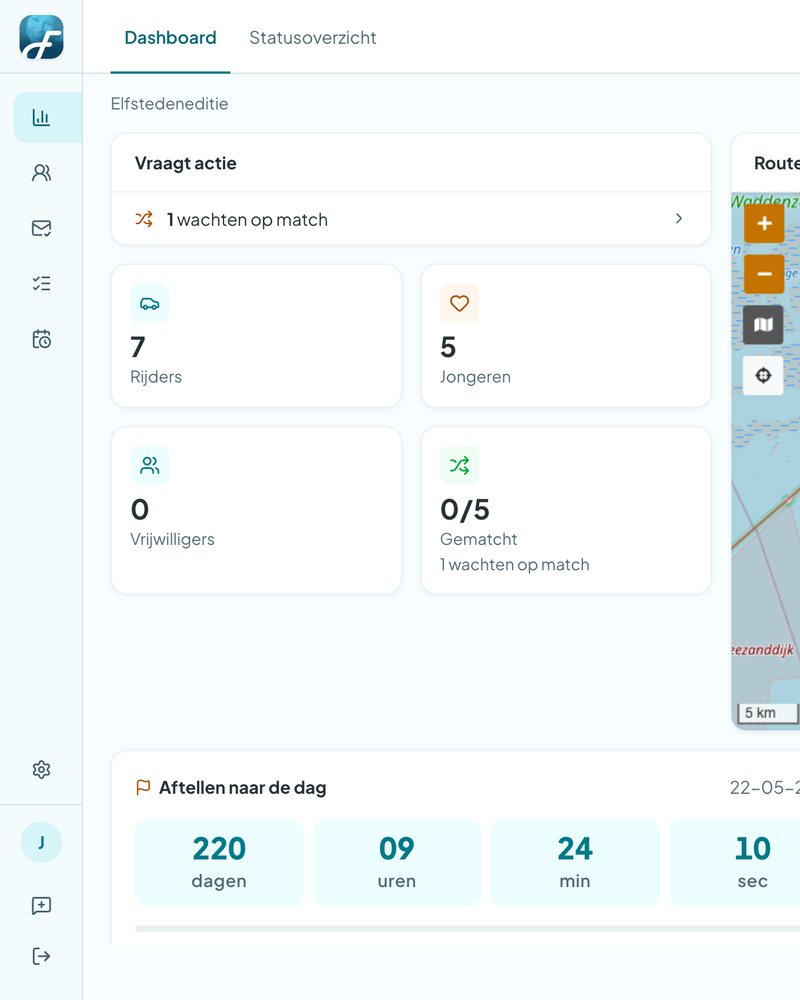800x1000 pixels.
Task: Open the dashboard chart icon in sidebar
Action: point(41,117)
